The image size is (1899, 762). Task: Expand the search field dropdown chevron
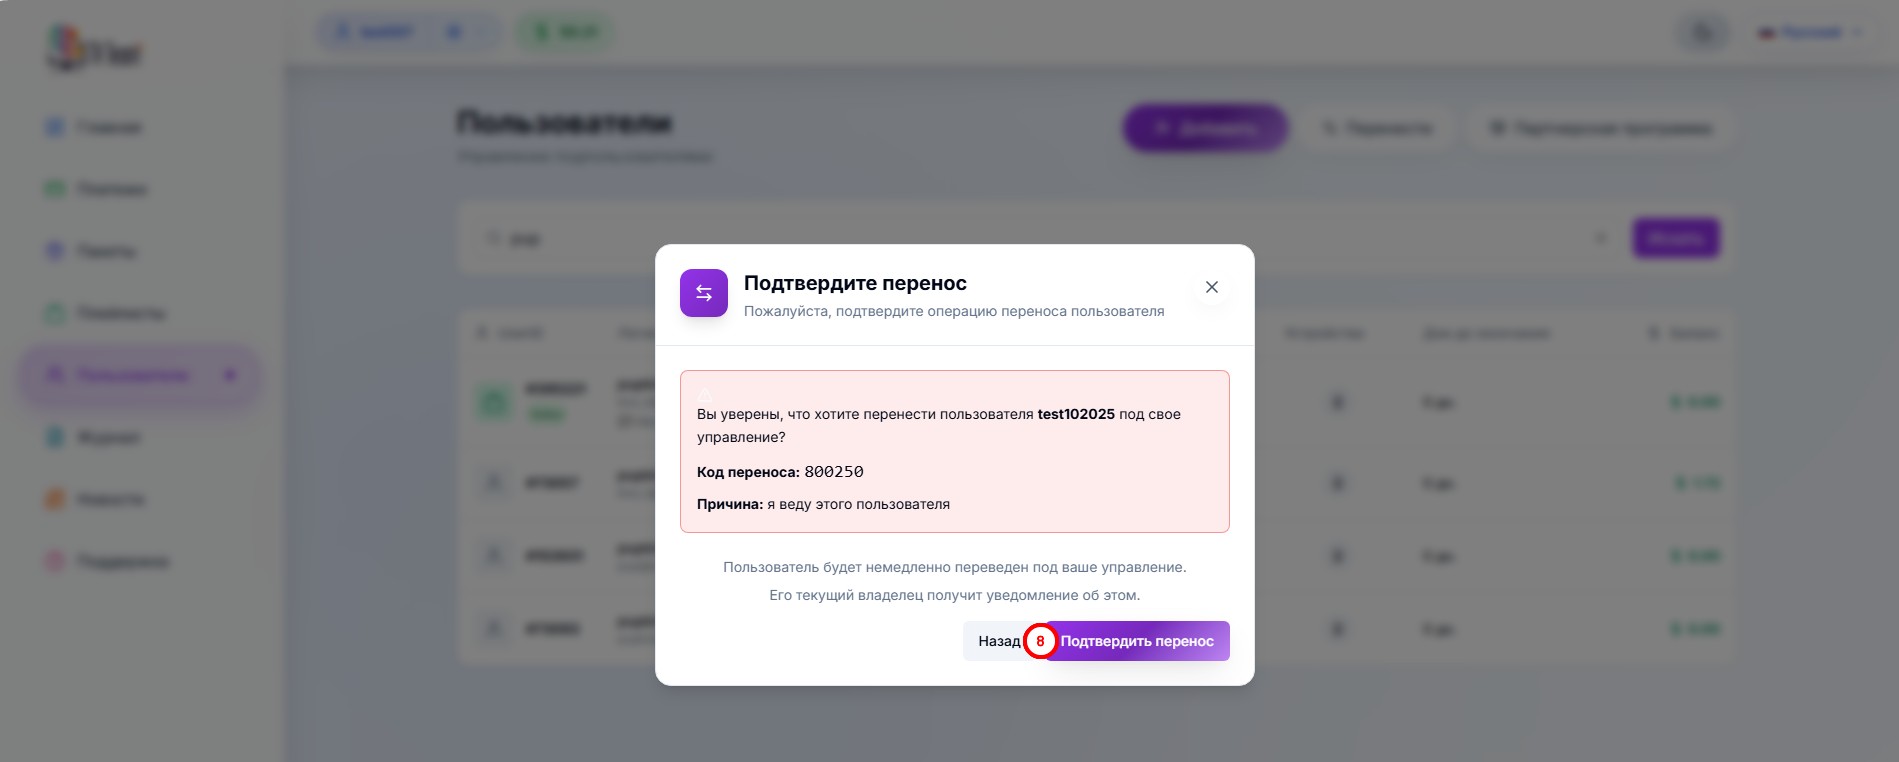(x=1600, y=238)
